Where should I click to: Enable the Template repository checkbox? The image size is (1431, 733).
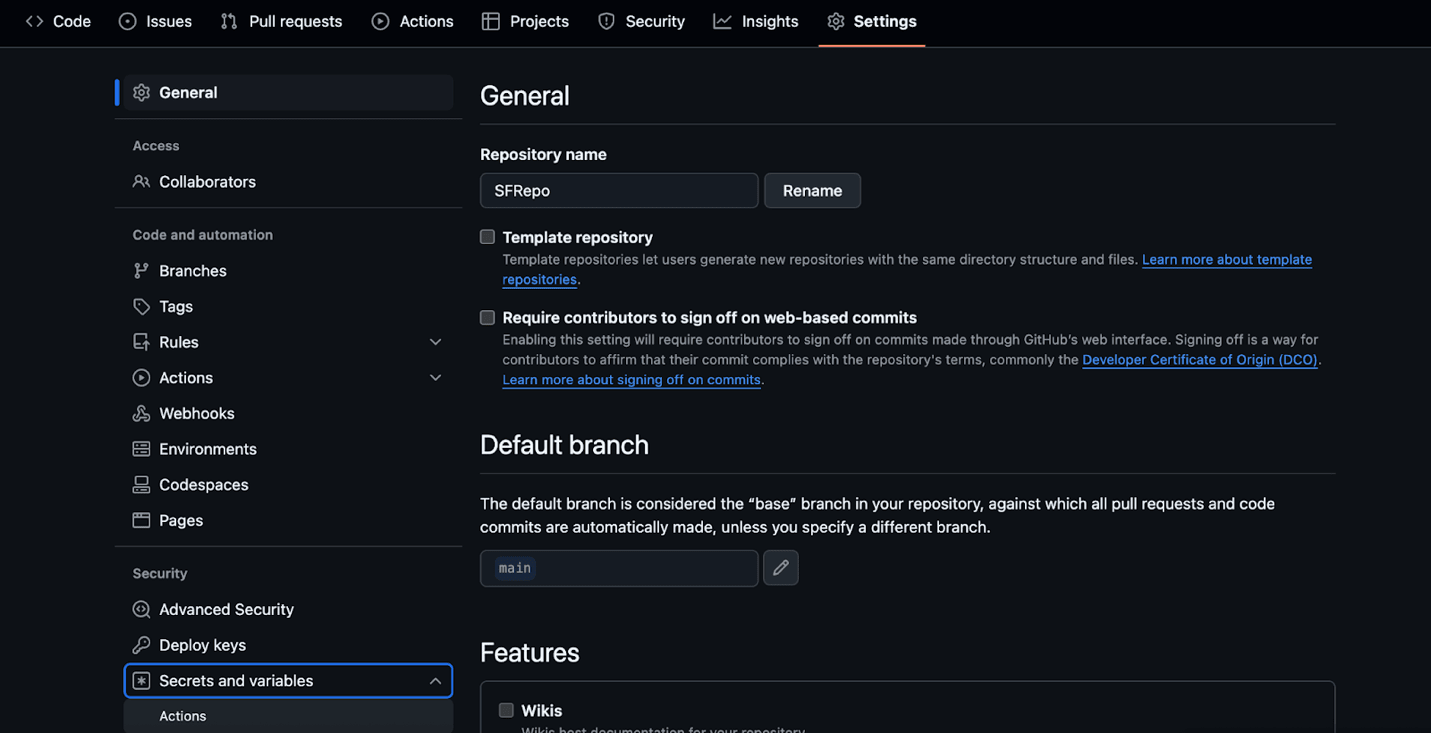[x=487, y=237]
